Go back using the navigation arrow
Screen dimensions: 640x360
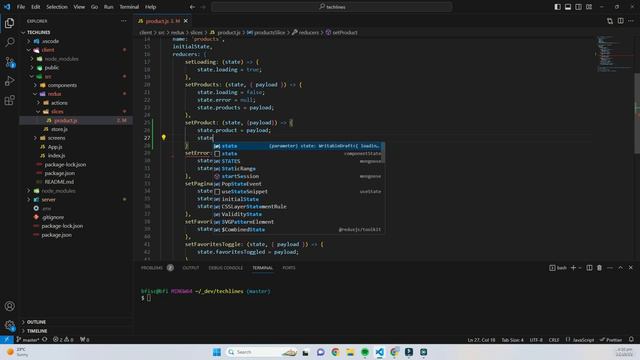[192, 7]
